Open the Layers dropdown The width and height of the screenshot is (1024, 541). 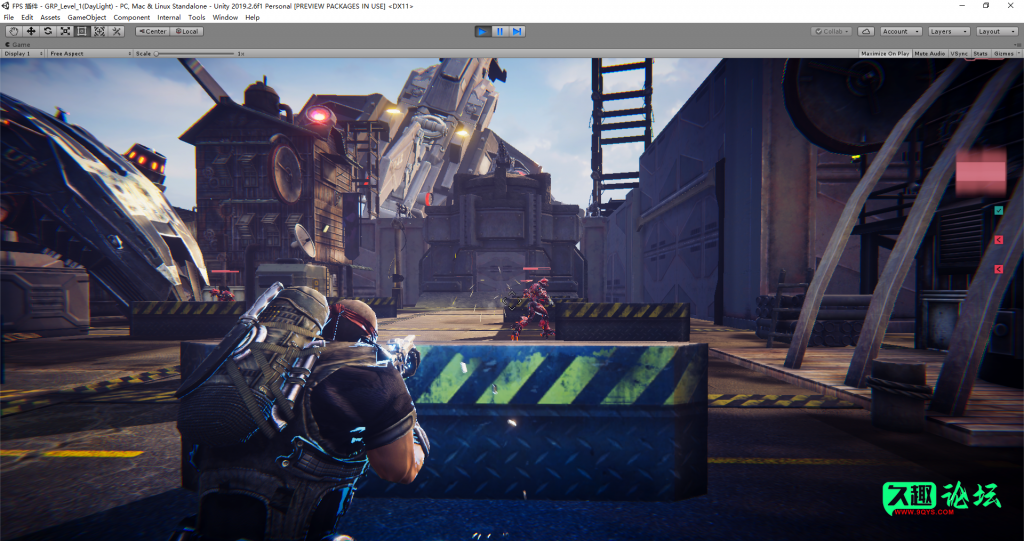(x=947, y=31)
